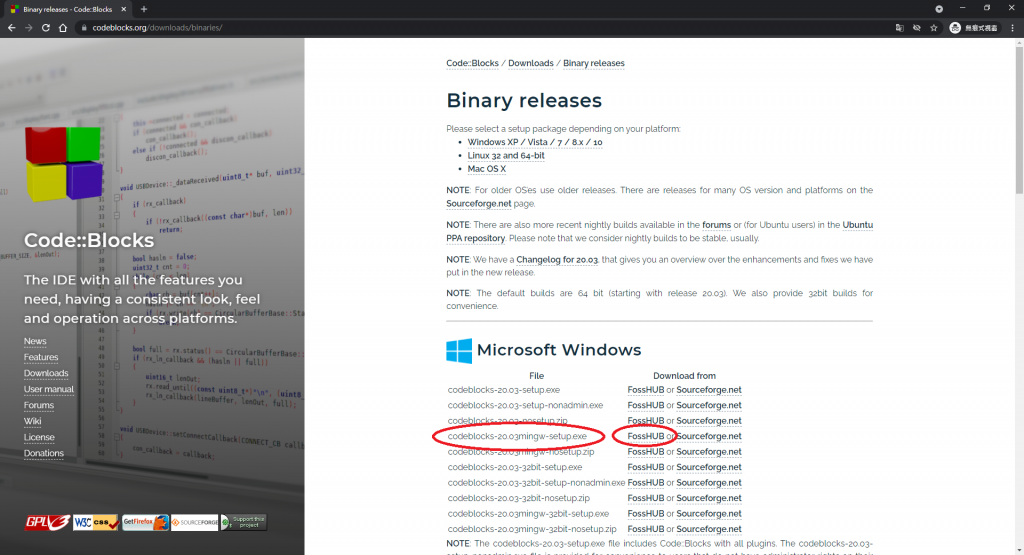This screenshot has width=1024, height=555.
Task: Open the Changelog for 20.03 link
Action: pos(557,259)
